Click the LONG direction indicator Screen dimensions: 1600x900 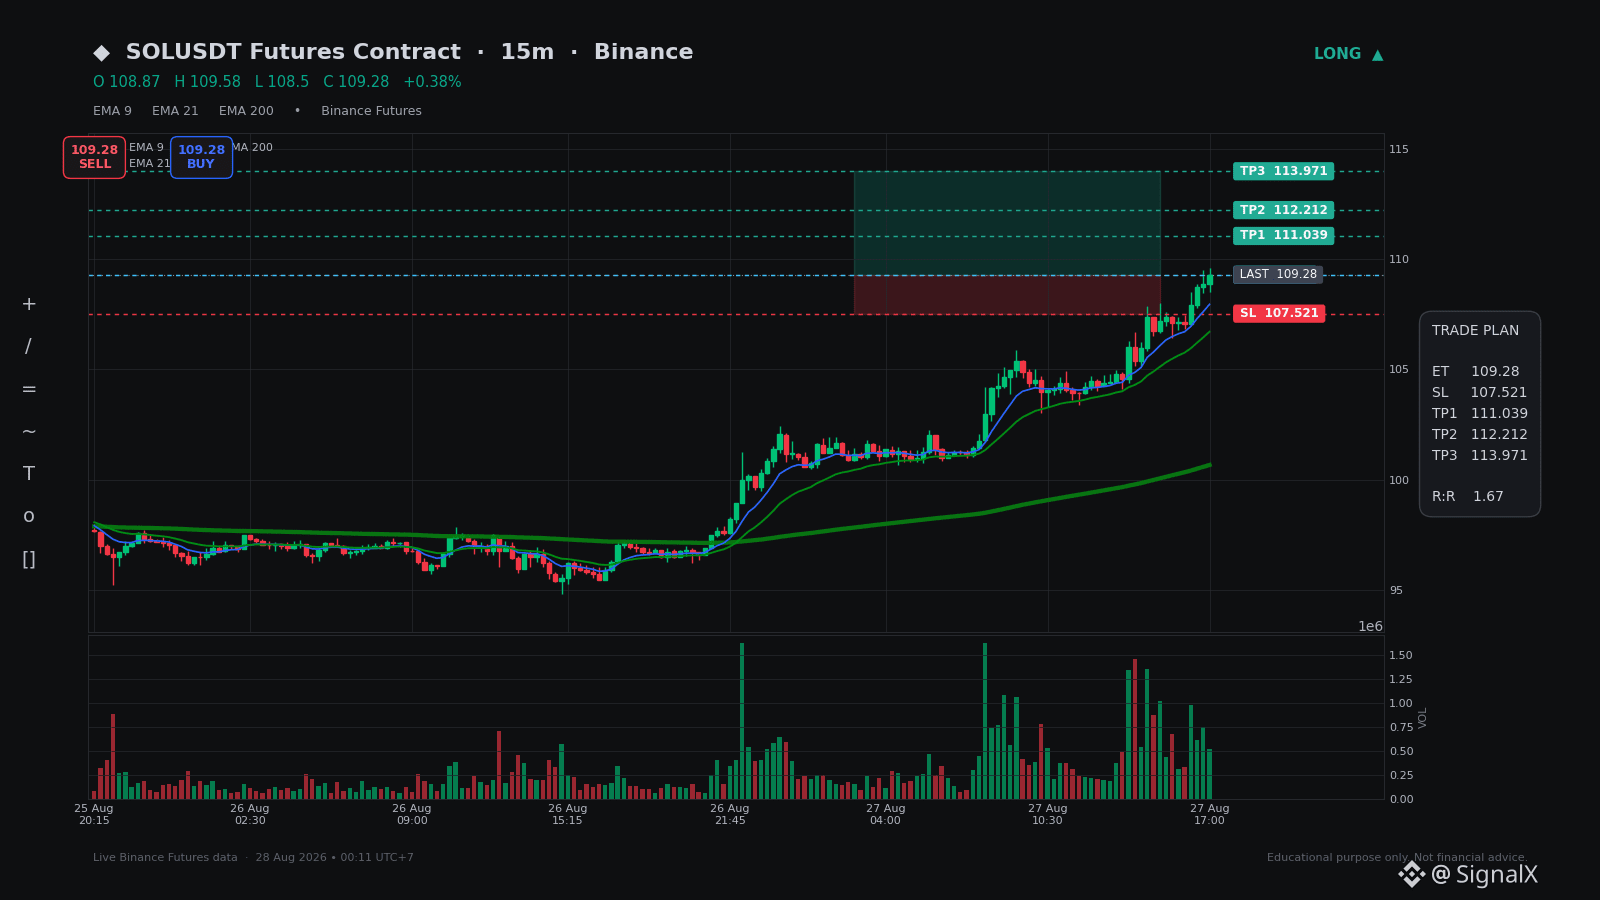tap(1348, 54)
